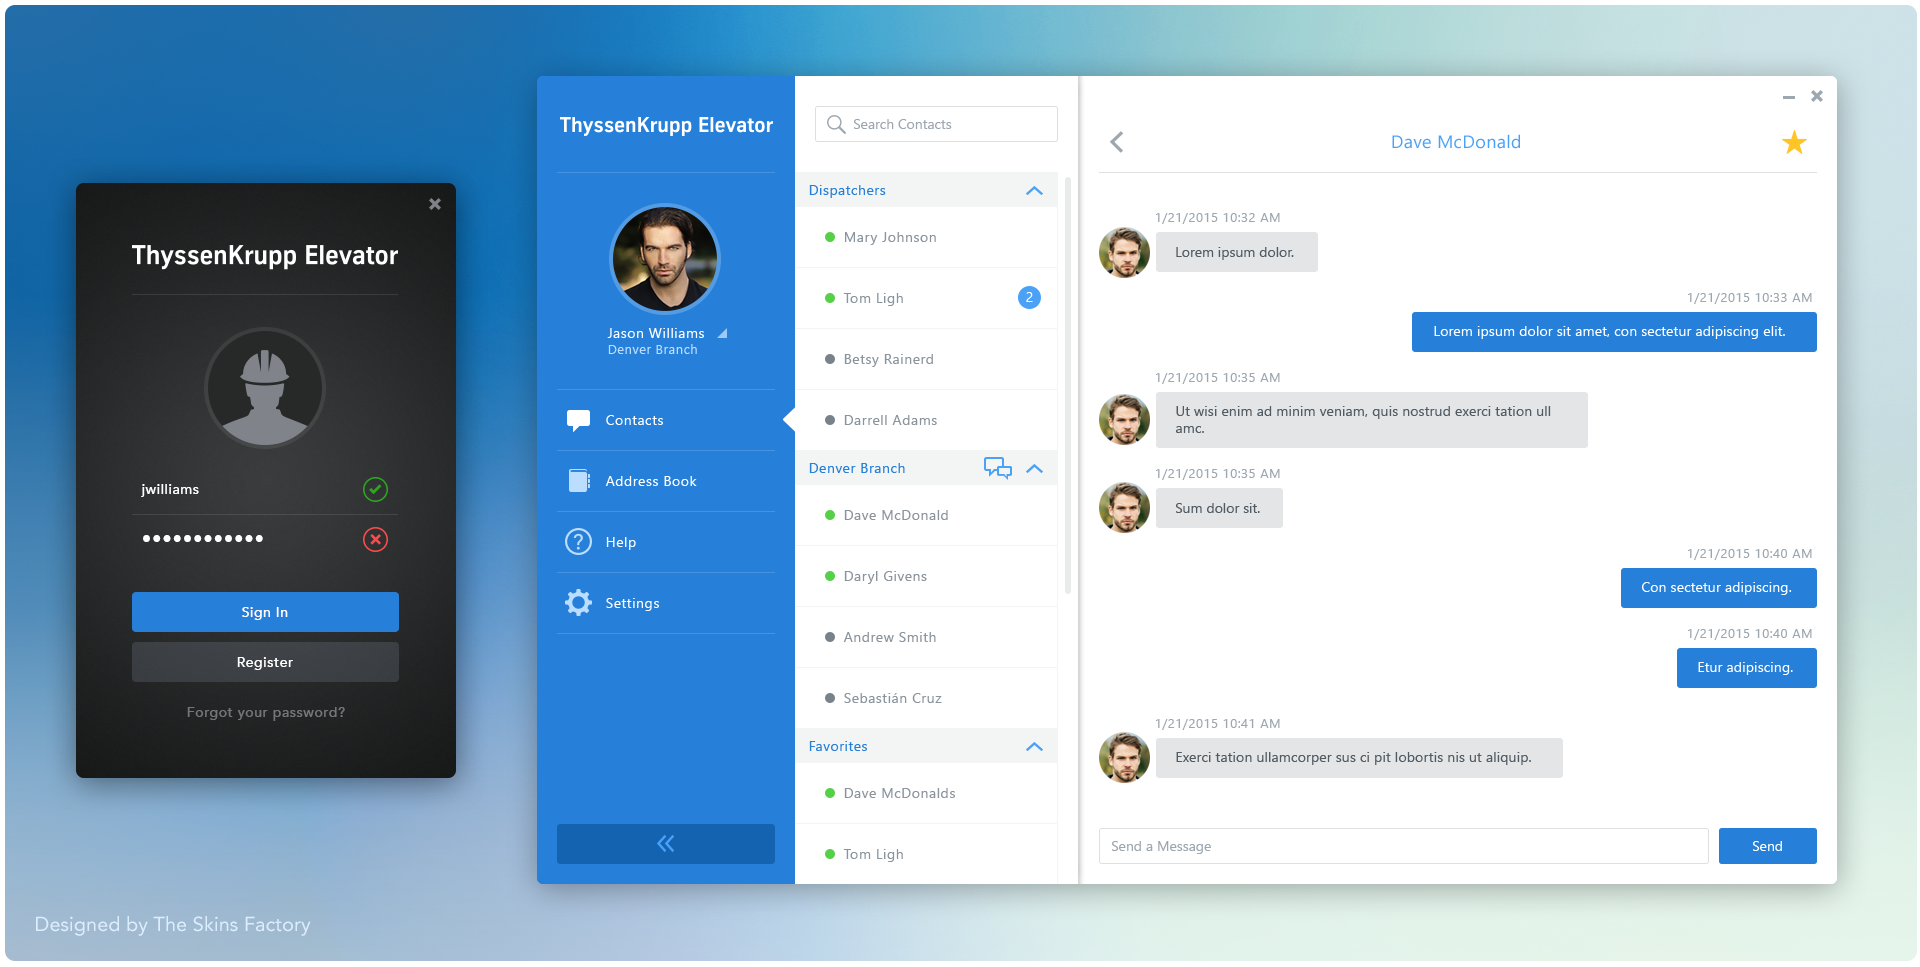Click the contacts list scrollbar

(1068, 386)
